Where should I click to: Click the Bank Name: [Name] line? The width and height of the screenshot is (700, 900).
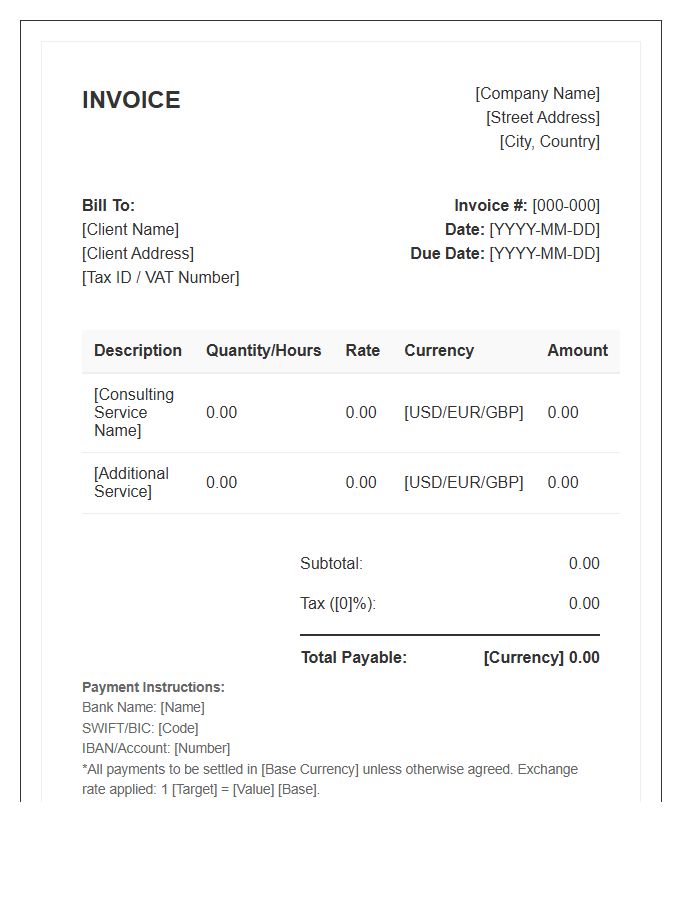pos(143,708)
